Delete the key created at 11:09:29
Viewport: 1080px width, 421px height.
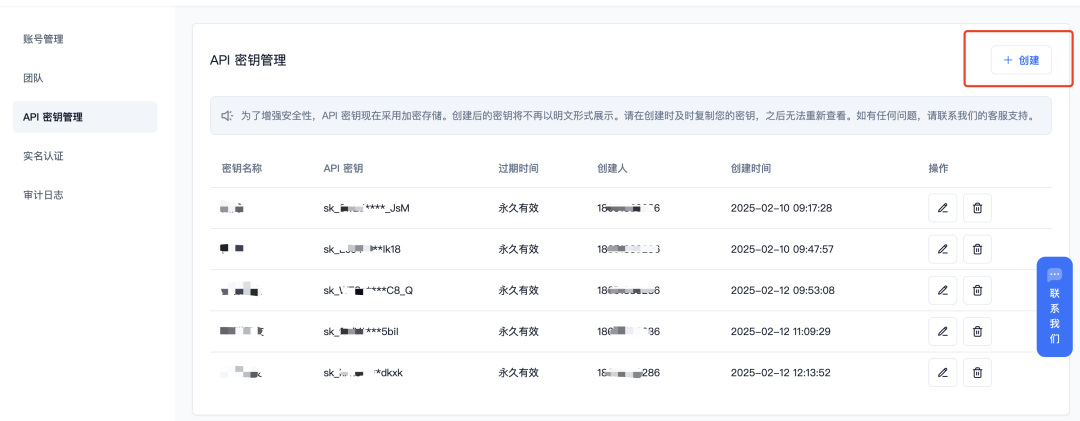point(977,331)
